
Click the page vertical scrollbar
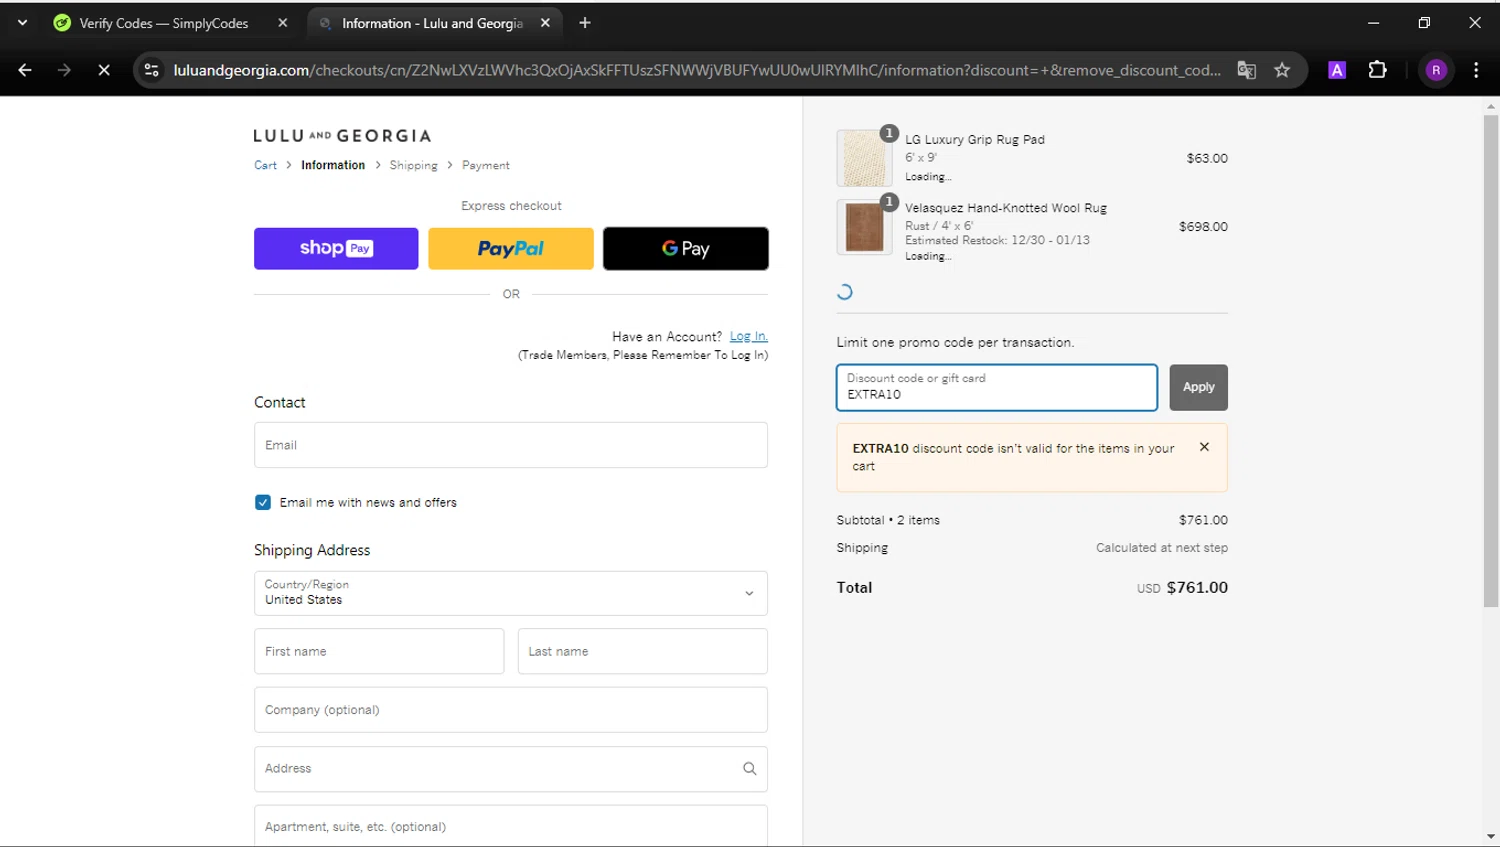pyautogui.click(x=1491, y=360)
